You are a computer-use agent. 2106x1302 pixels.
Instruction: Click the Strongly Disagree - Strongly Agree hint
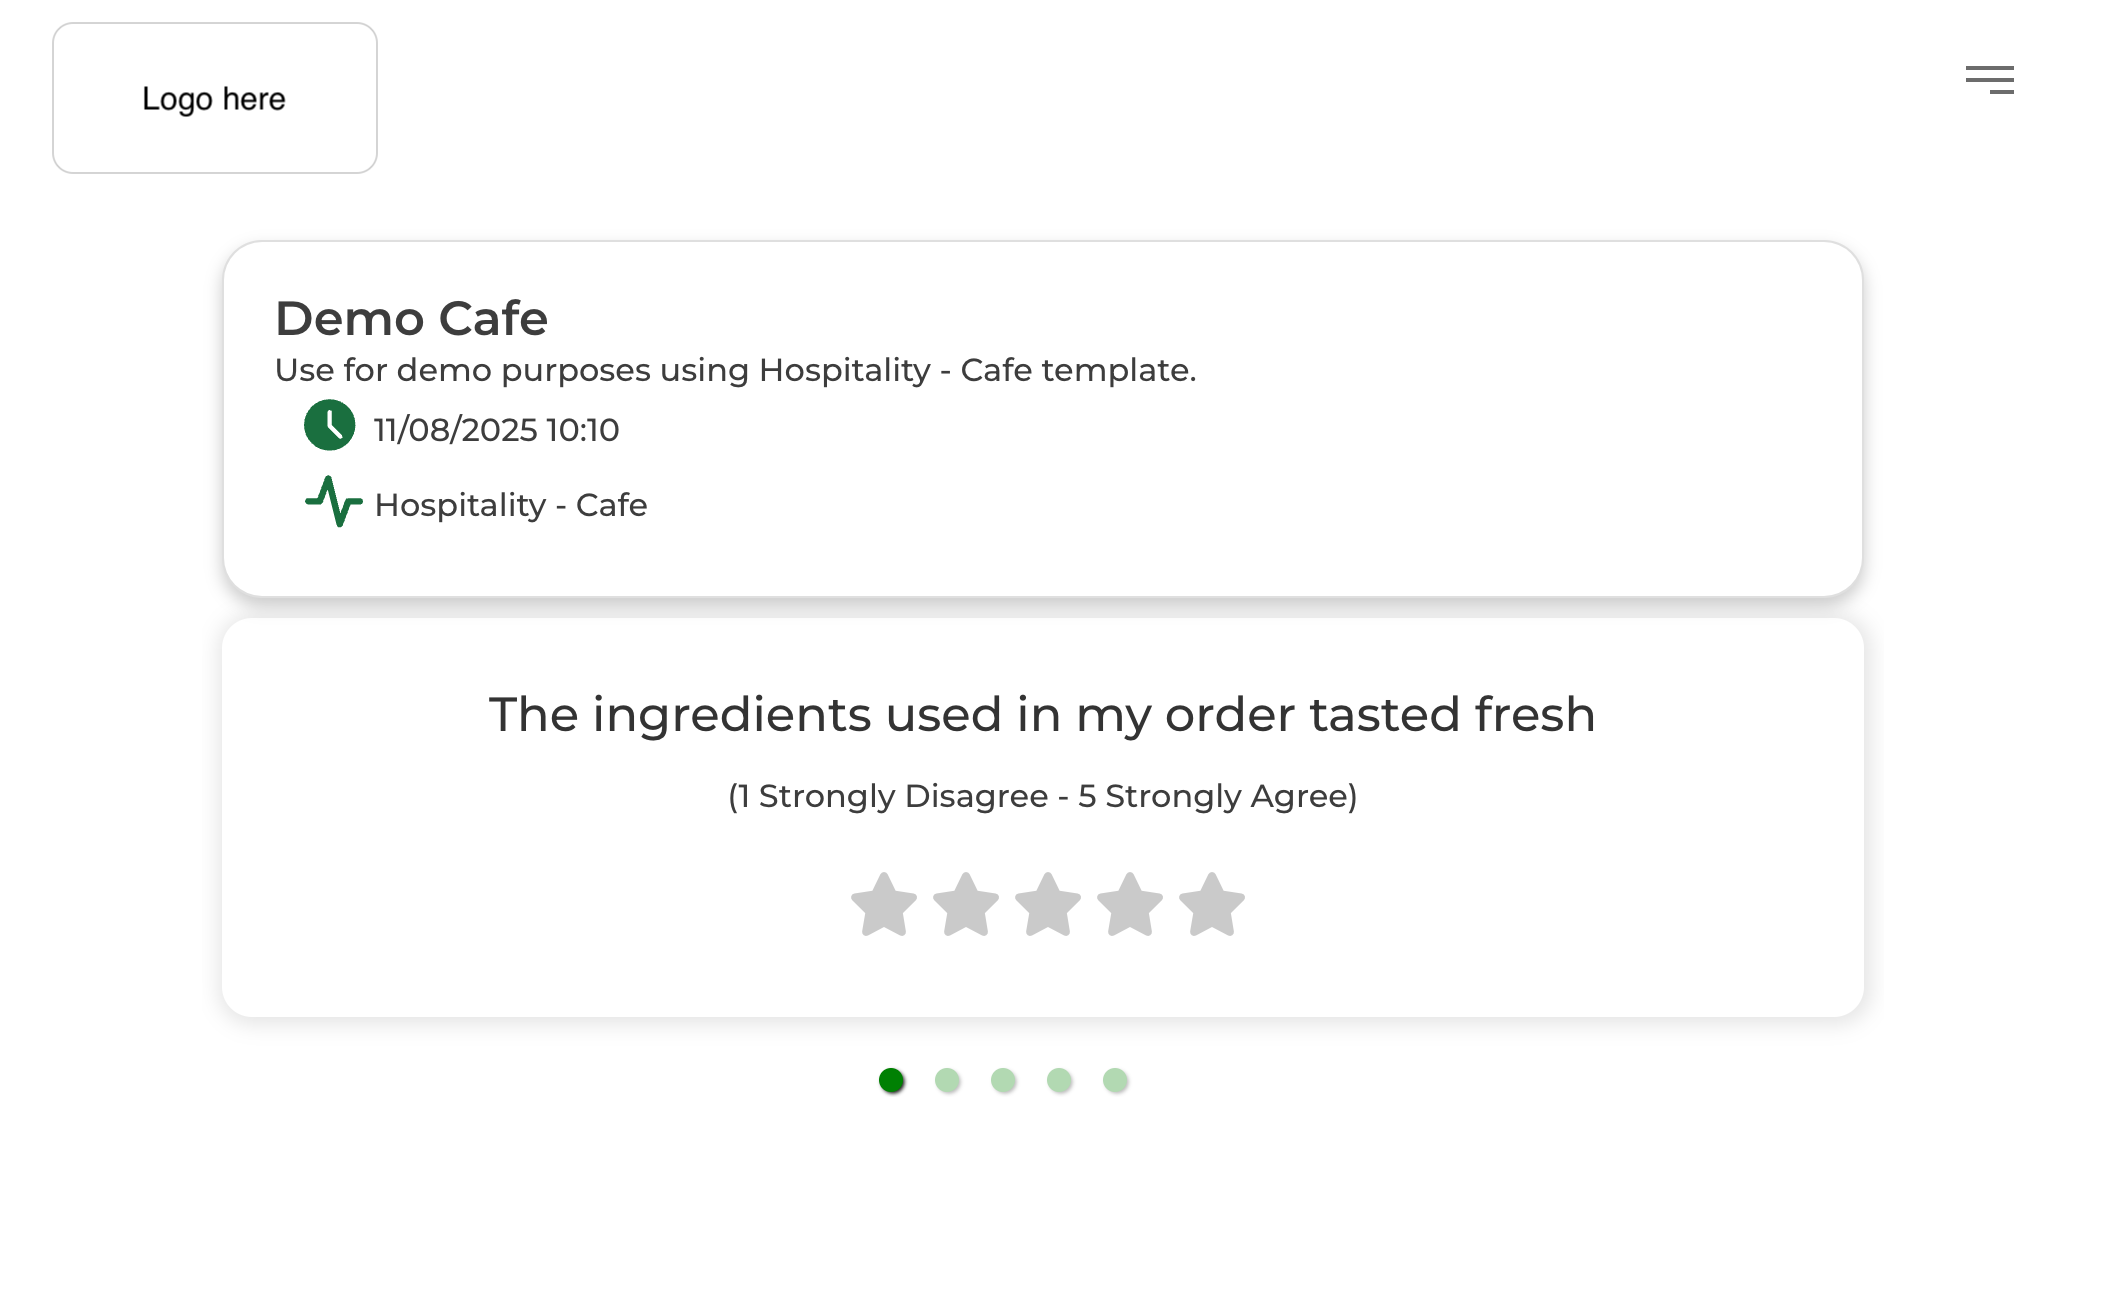1042,796
